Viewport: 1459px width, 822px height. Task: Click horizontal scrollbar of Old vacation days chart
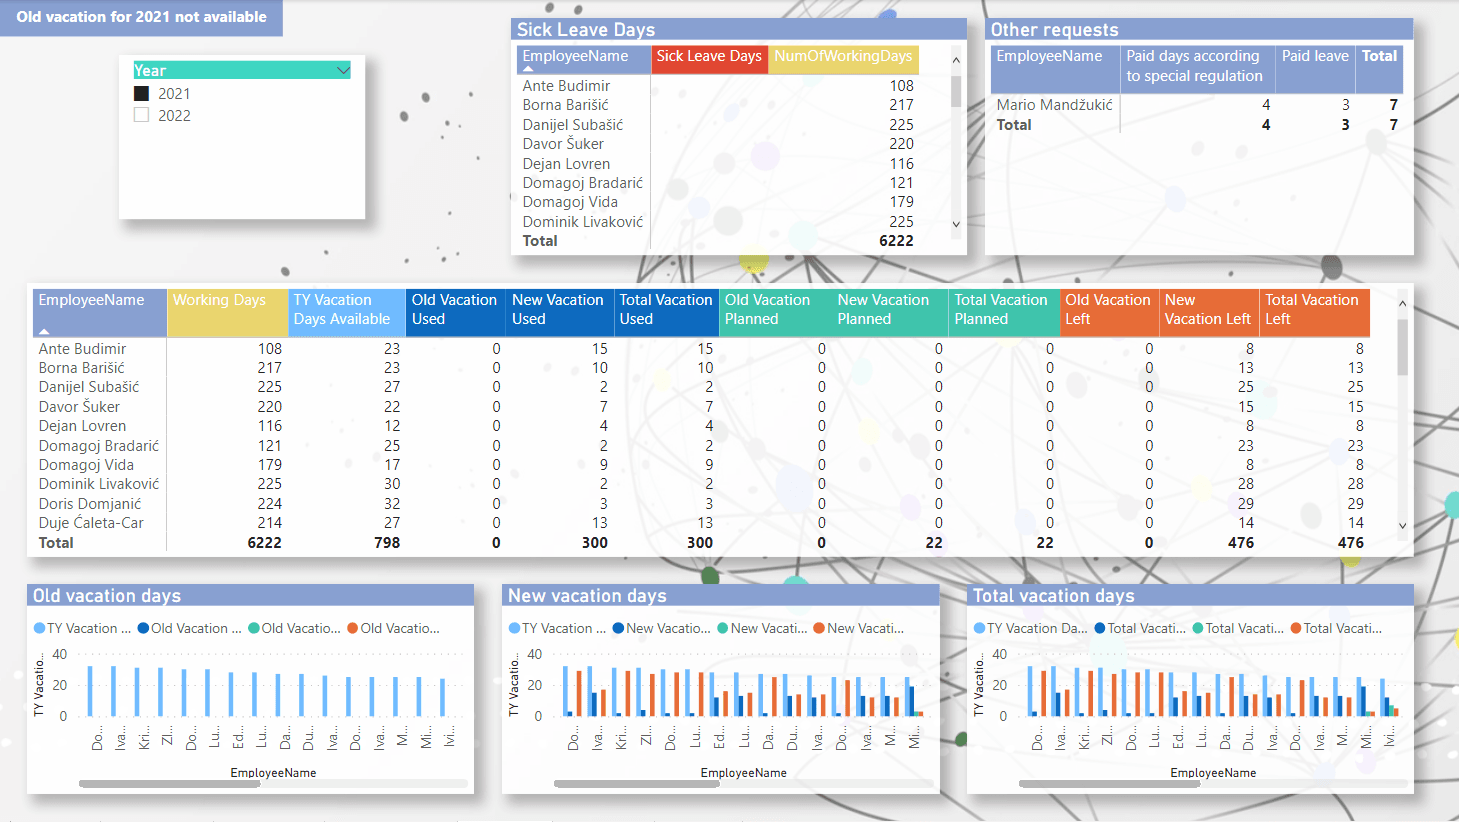170,784
